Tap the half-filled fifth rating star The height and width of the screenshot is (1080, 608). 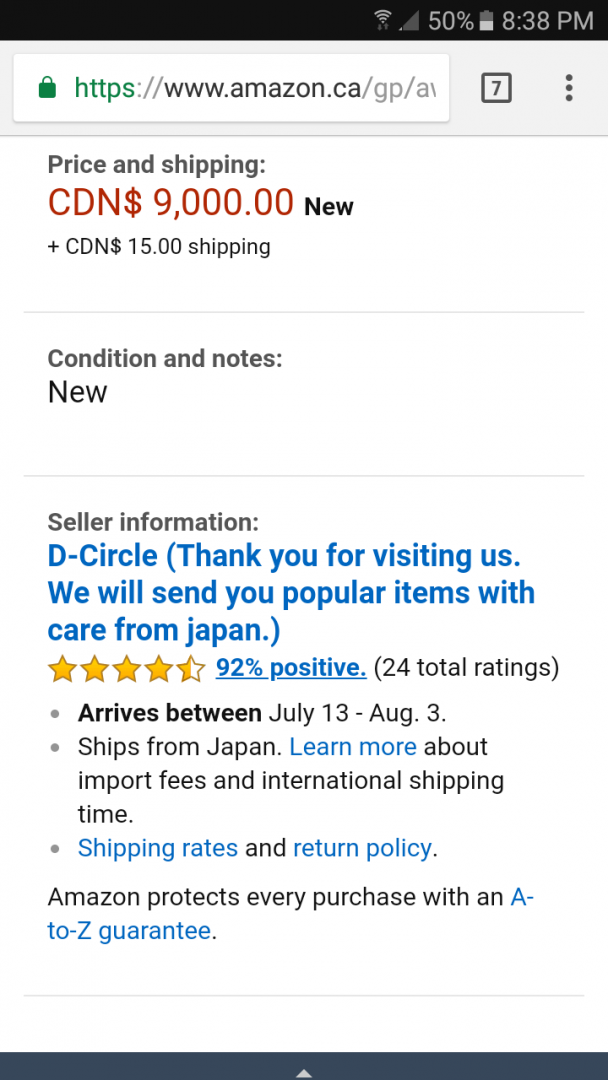click(x=191, y=668)
